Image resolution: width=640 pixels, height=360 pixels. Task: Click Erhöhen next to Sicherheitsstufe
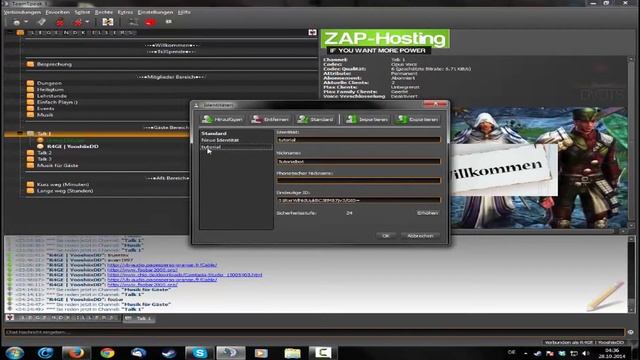[x=427, y=213]
